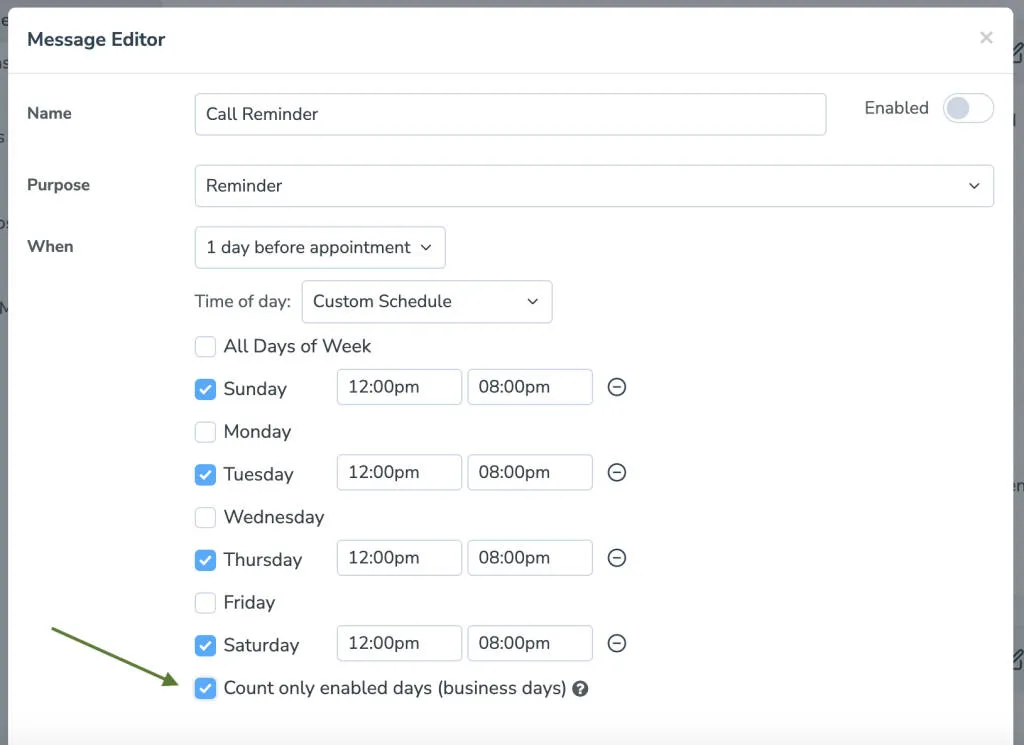Uncheck Count only enabled days
This screenshot has height=745, width=1024.
click(205, 688)
